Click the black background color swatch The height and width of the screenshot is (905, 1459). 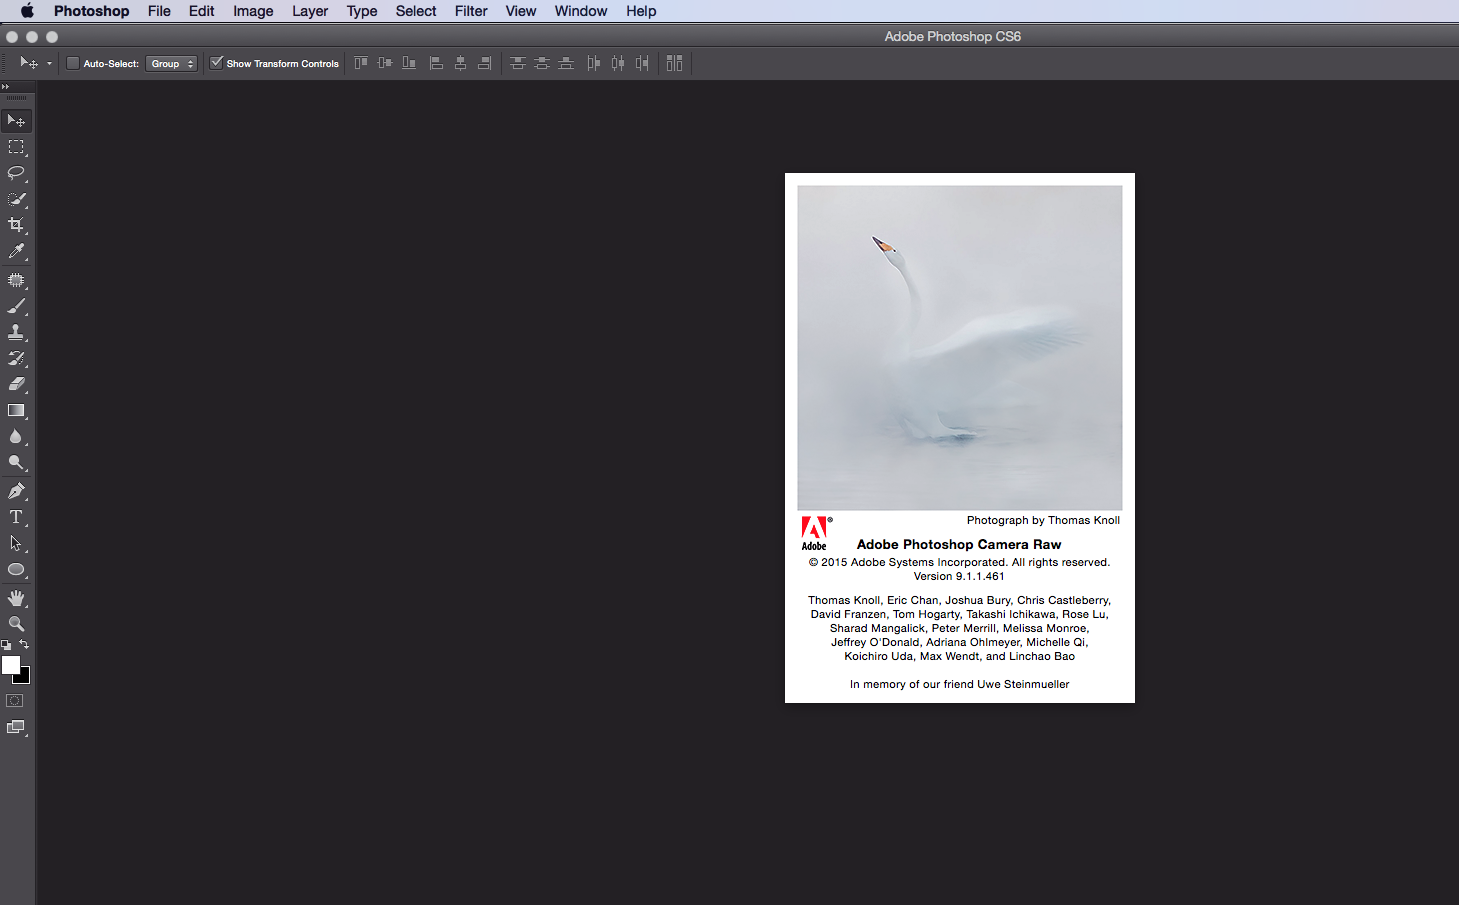(25, 679)
